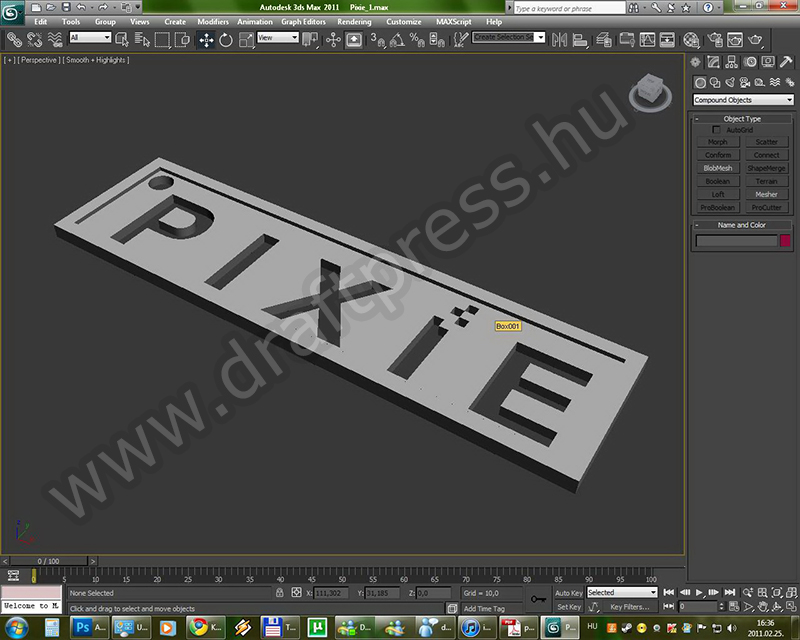
Task: Open the Compound Objects category dropdown
Action: [x=743, y=100]
